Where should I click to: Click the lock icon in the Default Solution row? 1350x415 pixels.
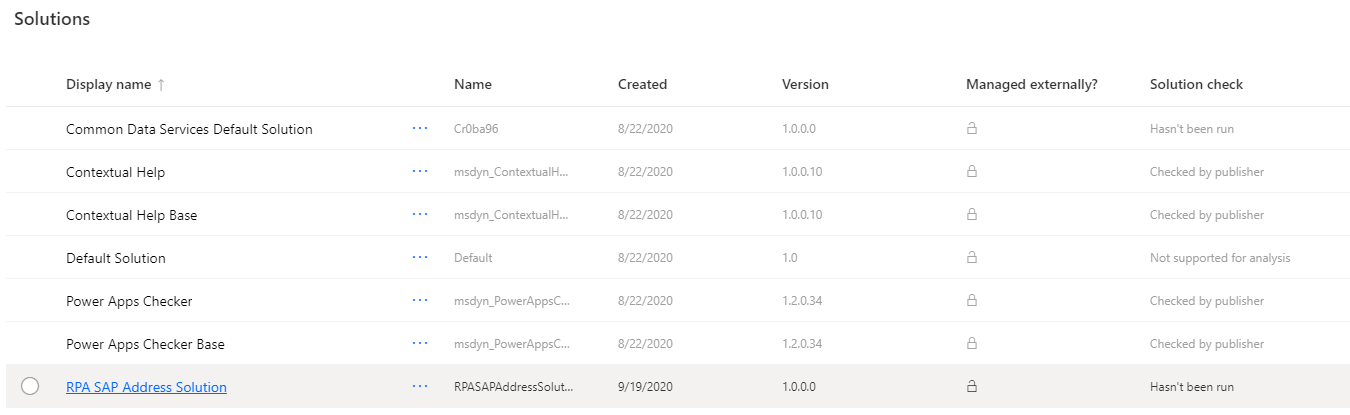[x=971, y=258]
